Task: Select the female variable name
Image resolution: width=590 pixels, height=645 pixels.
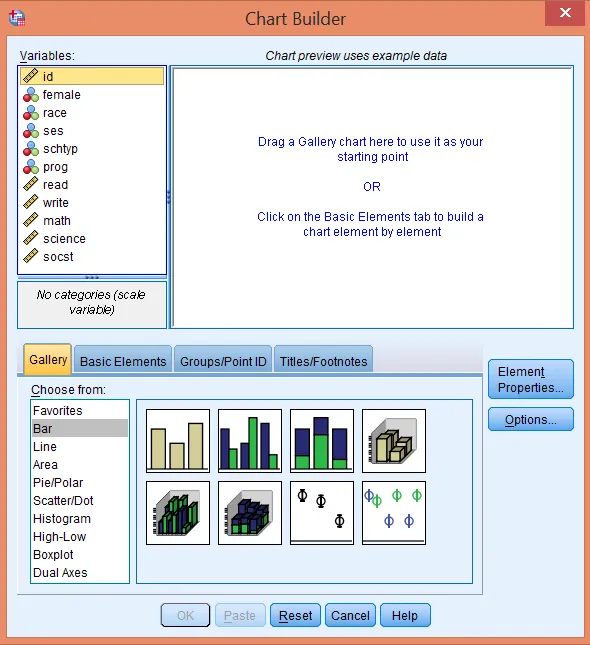Action: (62, 95)
